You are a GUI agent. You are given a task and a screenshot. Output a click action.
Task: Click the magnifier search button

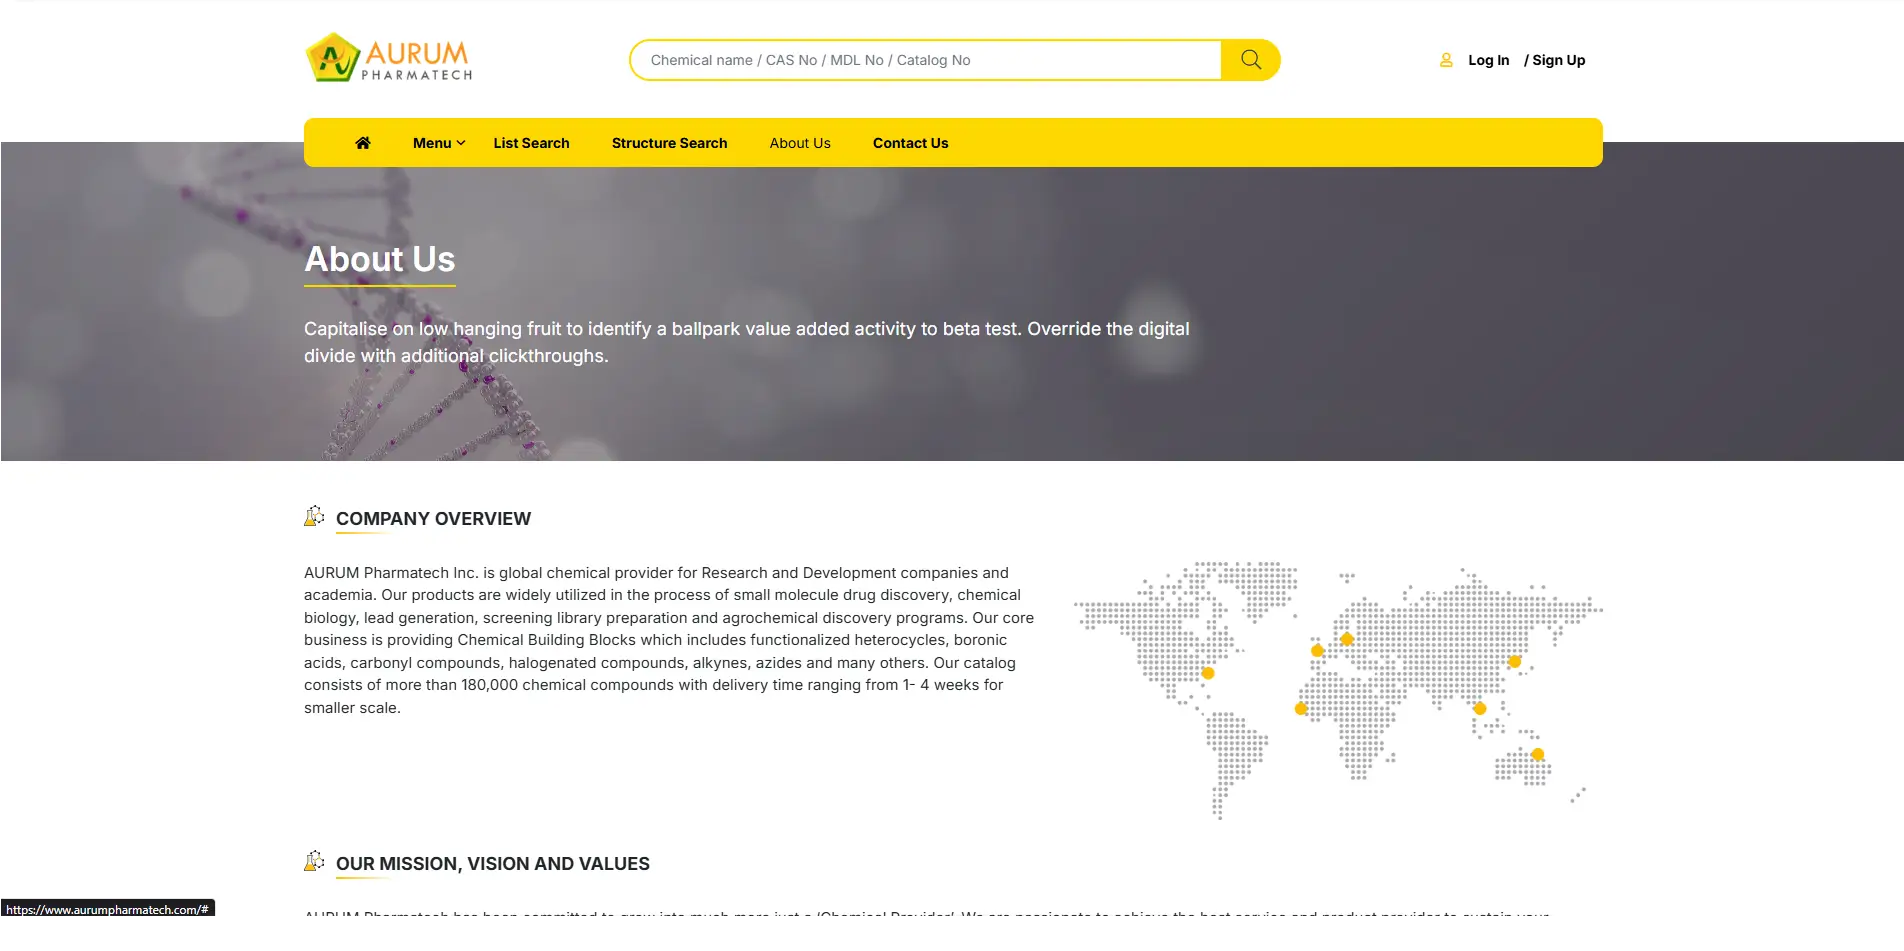tap(1250, 60)
